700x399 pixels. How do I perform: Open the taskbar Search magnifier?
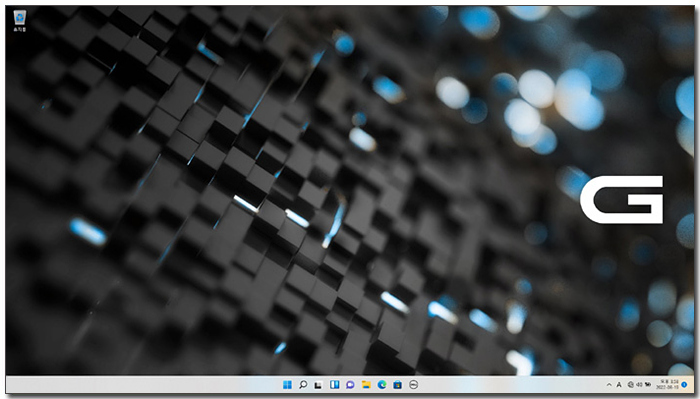pos(303,385)
